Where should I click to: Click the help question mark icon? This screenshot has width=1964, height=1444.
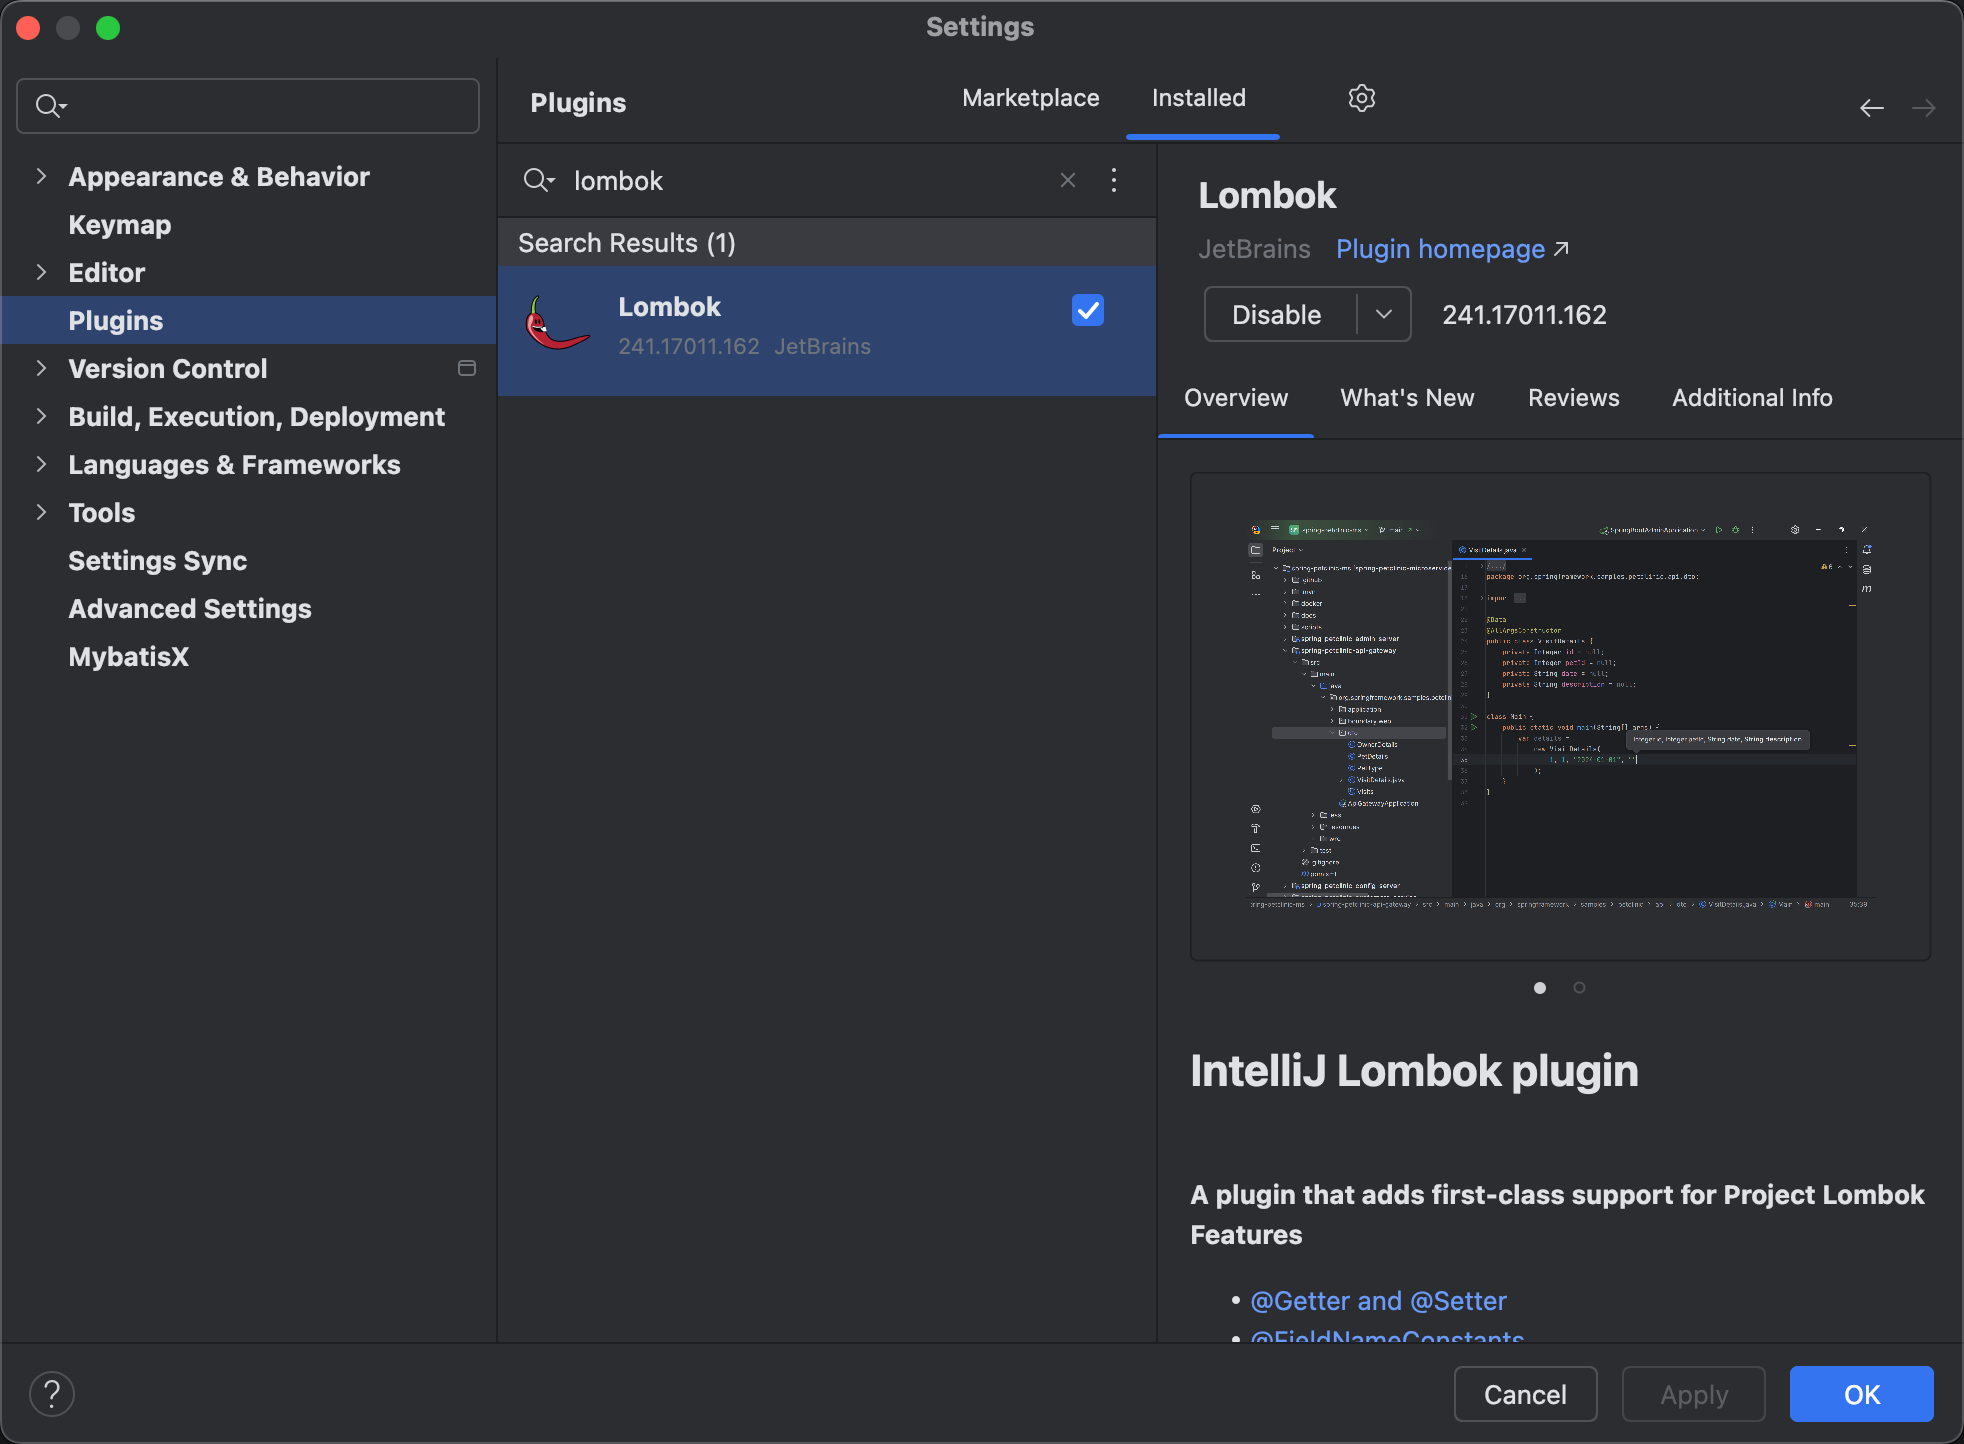pyautogui.click(x=52, y=1394)
